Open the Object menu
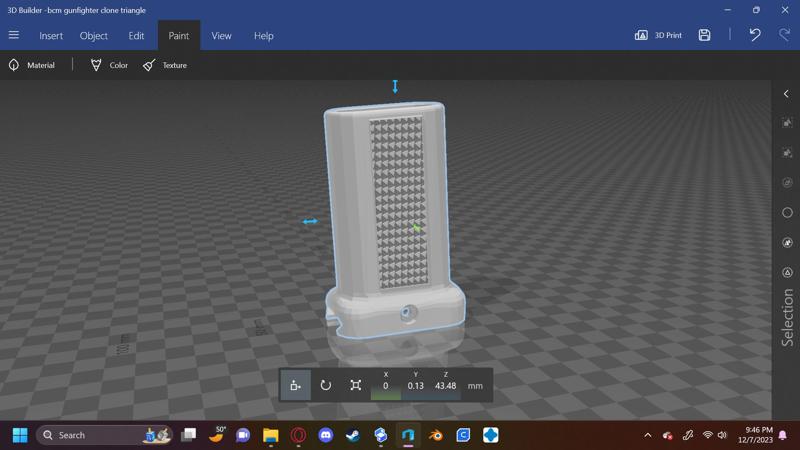The image size is (800, 450). (x=93, y=36)
